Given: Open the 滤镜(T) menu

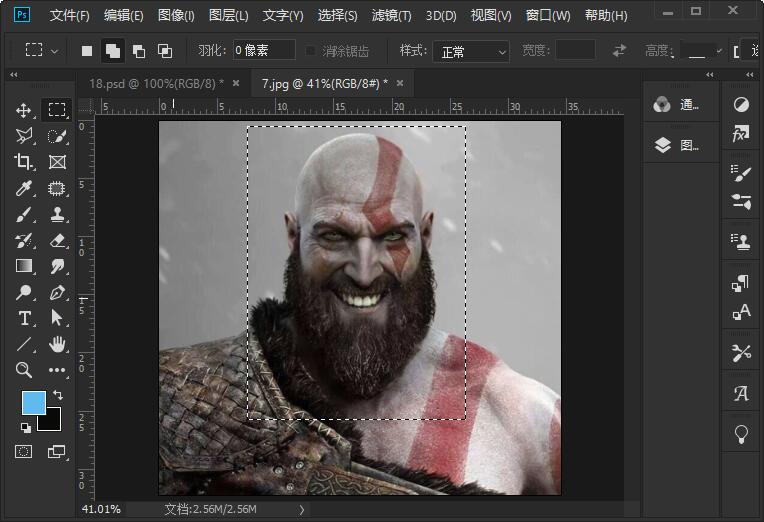Looking at the screenshot, I should click(391, 16).
